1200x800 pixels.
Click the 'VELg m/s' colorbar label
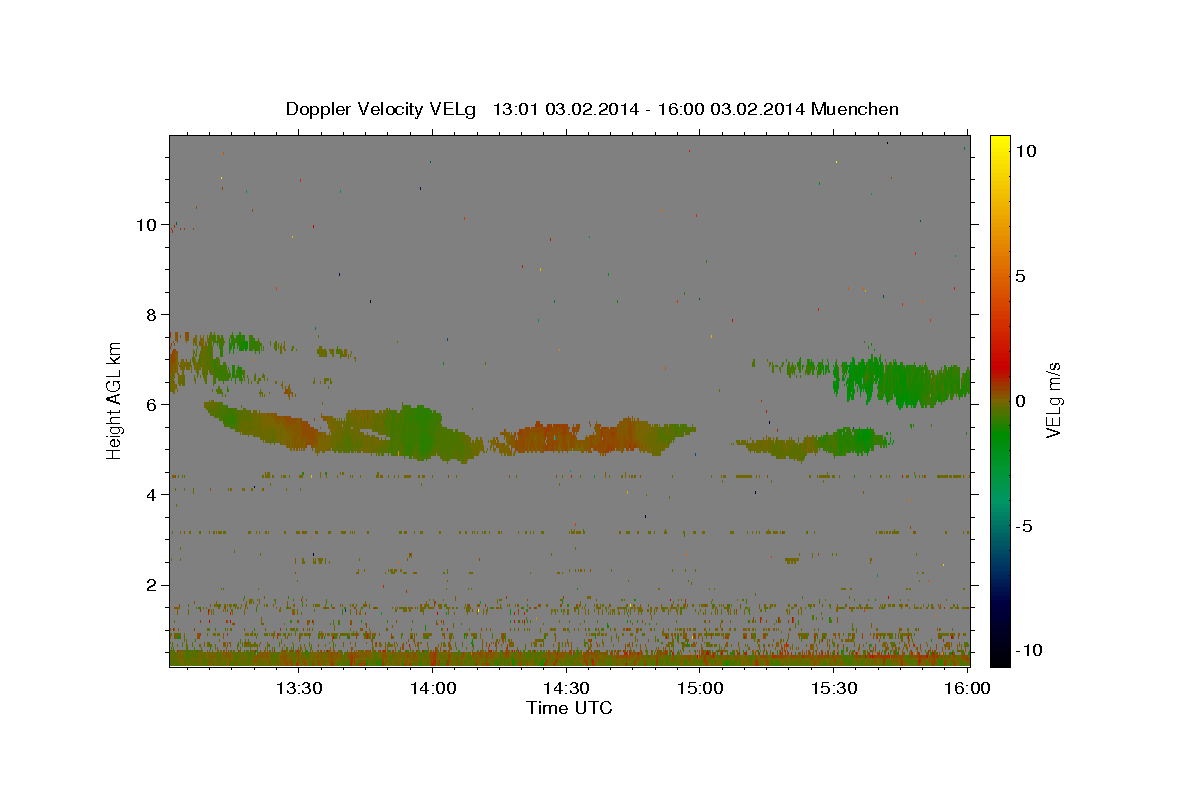click(x=1054, y=400)
